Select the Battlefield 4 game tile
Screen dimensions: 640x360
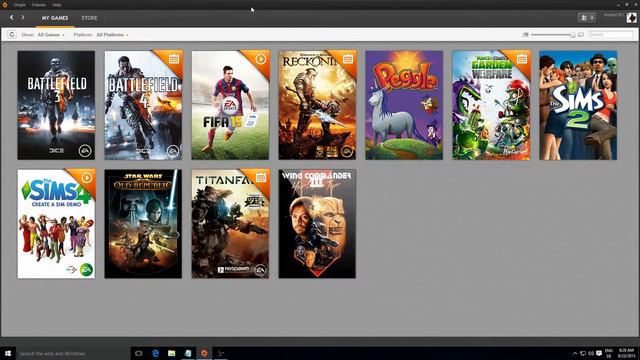(143, 105)
